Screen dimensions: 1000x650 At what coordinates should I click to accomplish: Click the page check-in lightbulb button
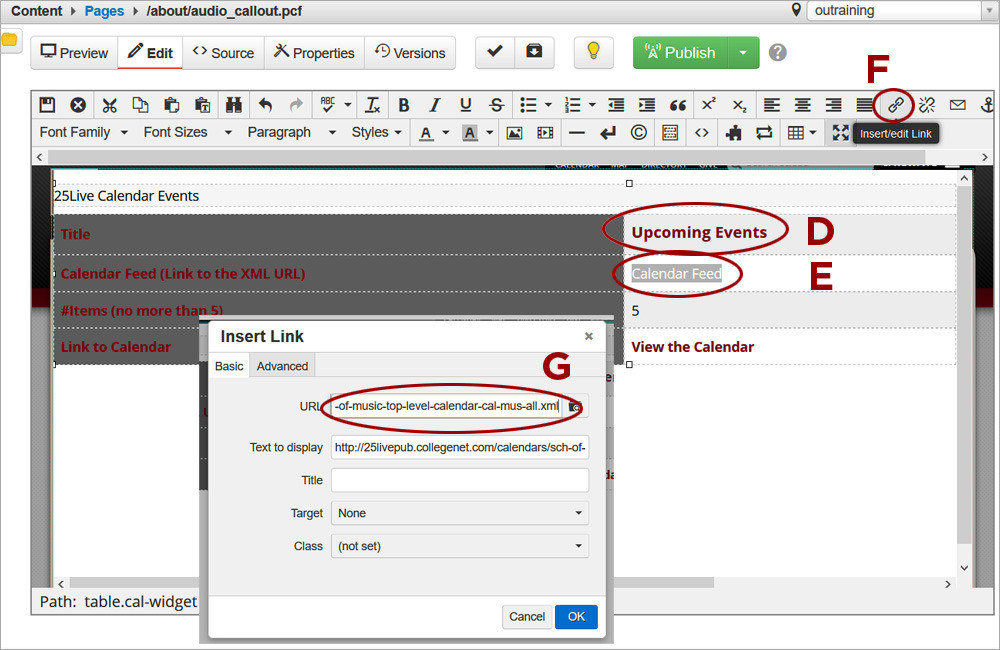[593, 52]
